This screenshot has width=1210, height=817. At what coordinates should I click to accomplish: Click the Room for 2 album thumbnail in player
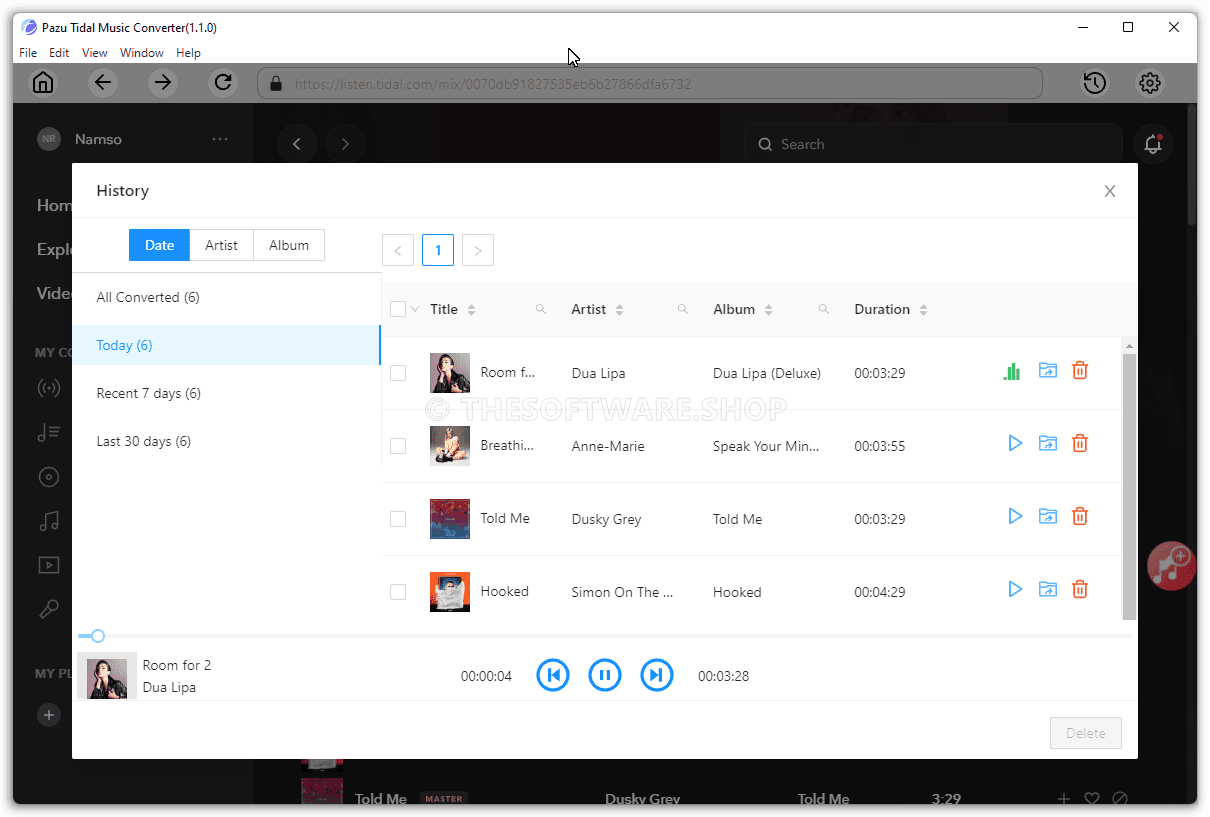[x=107, y=676]
